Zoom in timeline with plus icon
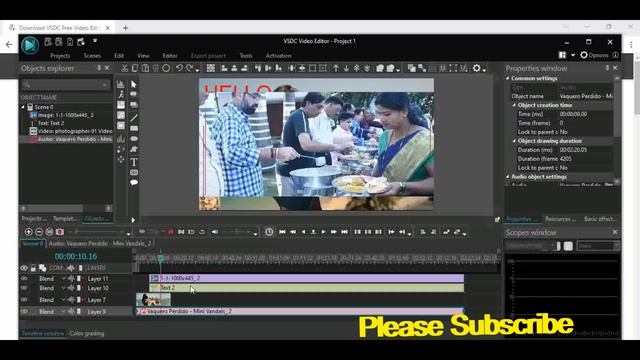640x360 pixels. (x=28, y=232)
